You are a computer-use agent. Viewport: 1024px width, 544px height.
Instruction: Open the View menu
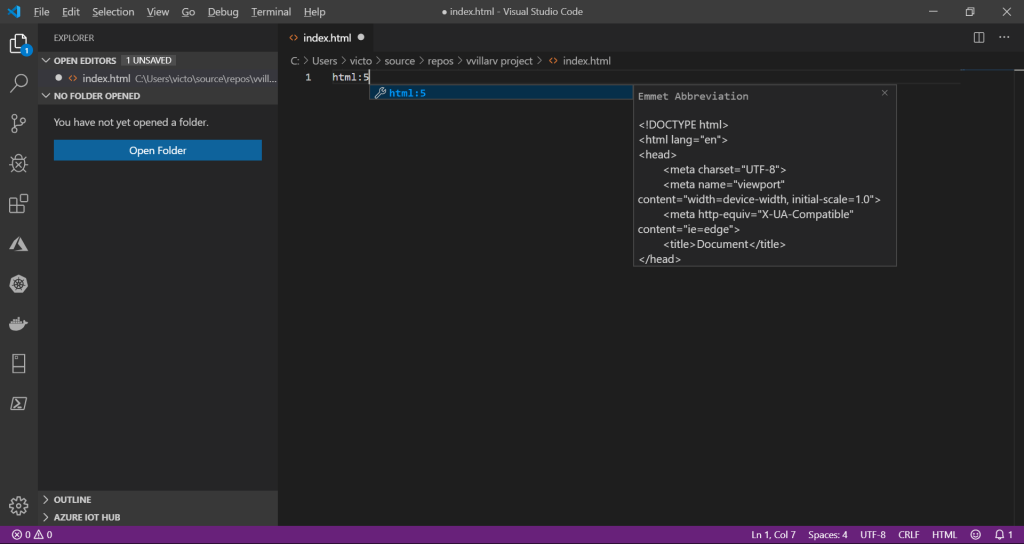click(157, 12)
